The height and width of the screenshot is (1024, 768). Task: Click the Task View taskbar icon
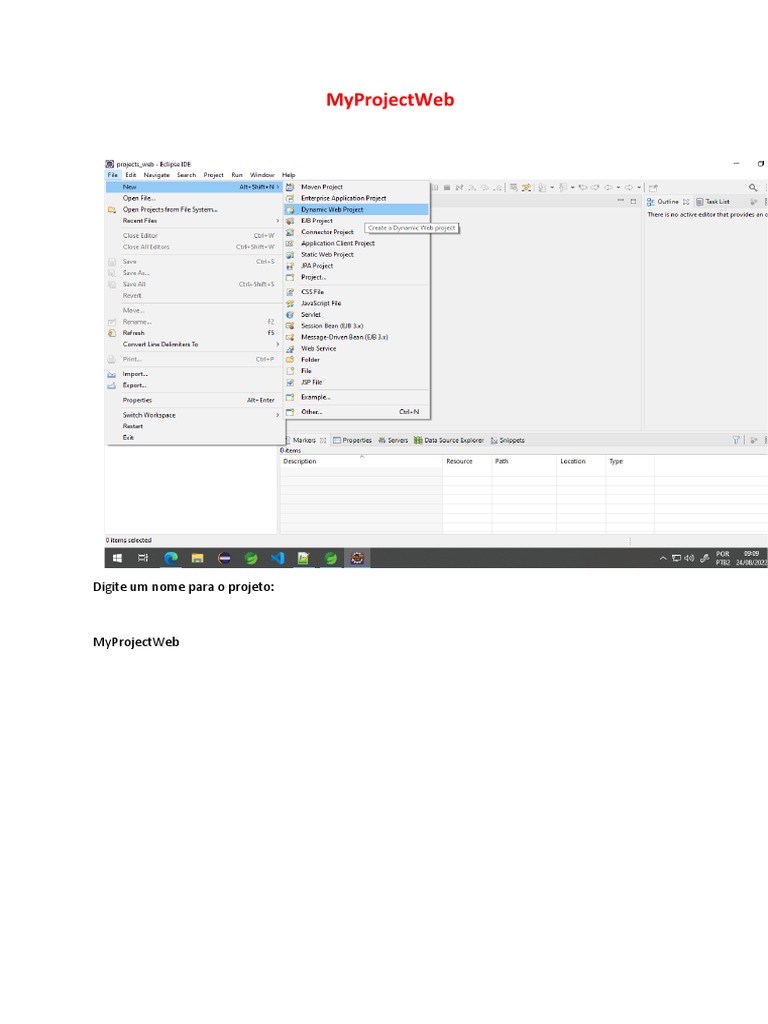click(x=143, y=558)
